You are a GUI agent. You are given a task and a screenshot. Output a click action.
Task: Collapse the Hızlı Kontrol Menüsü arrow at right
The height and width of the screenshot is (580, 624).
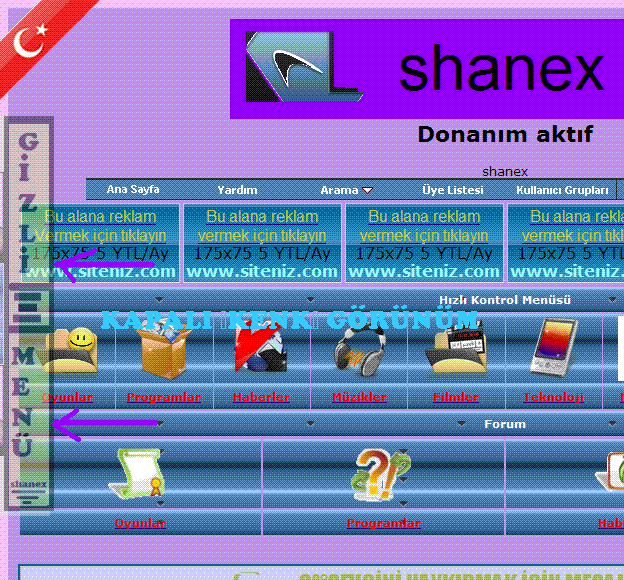612,300
